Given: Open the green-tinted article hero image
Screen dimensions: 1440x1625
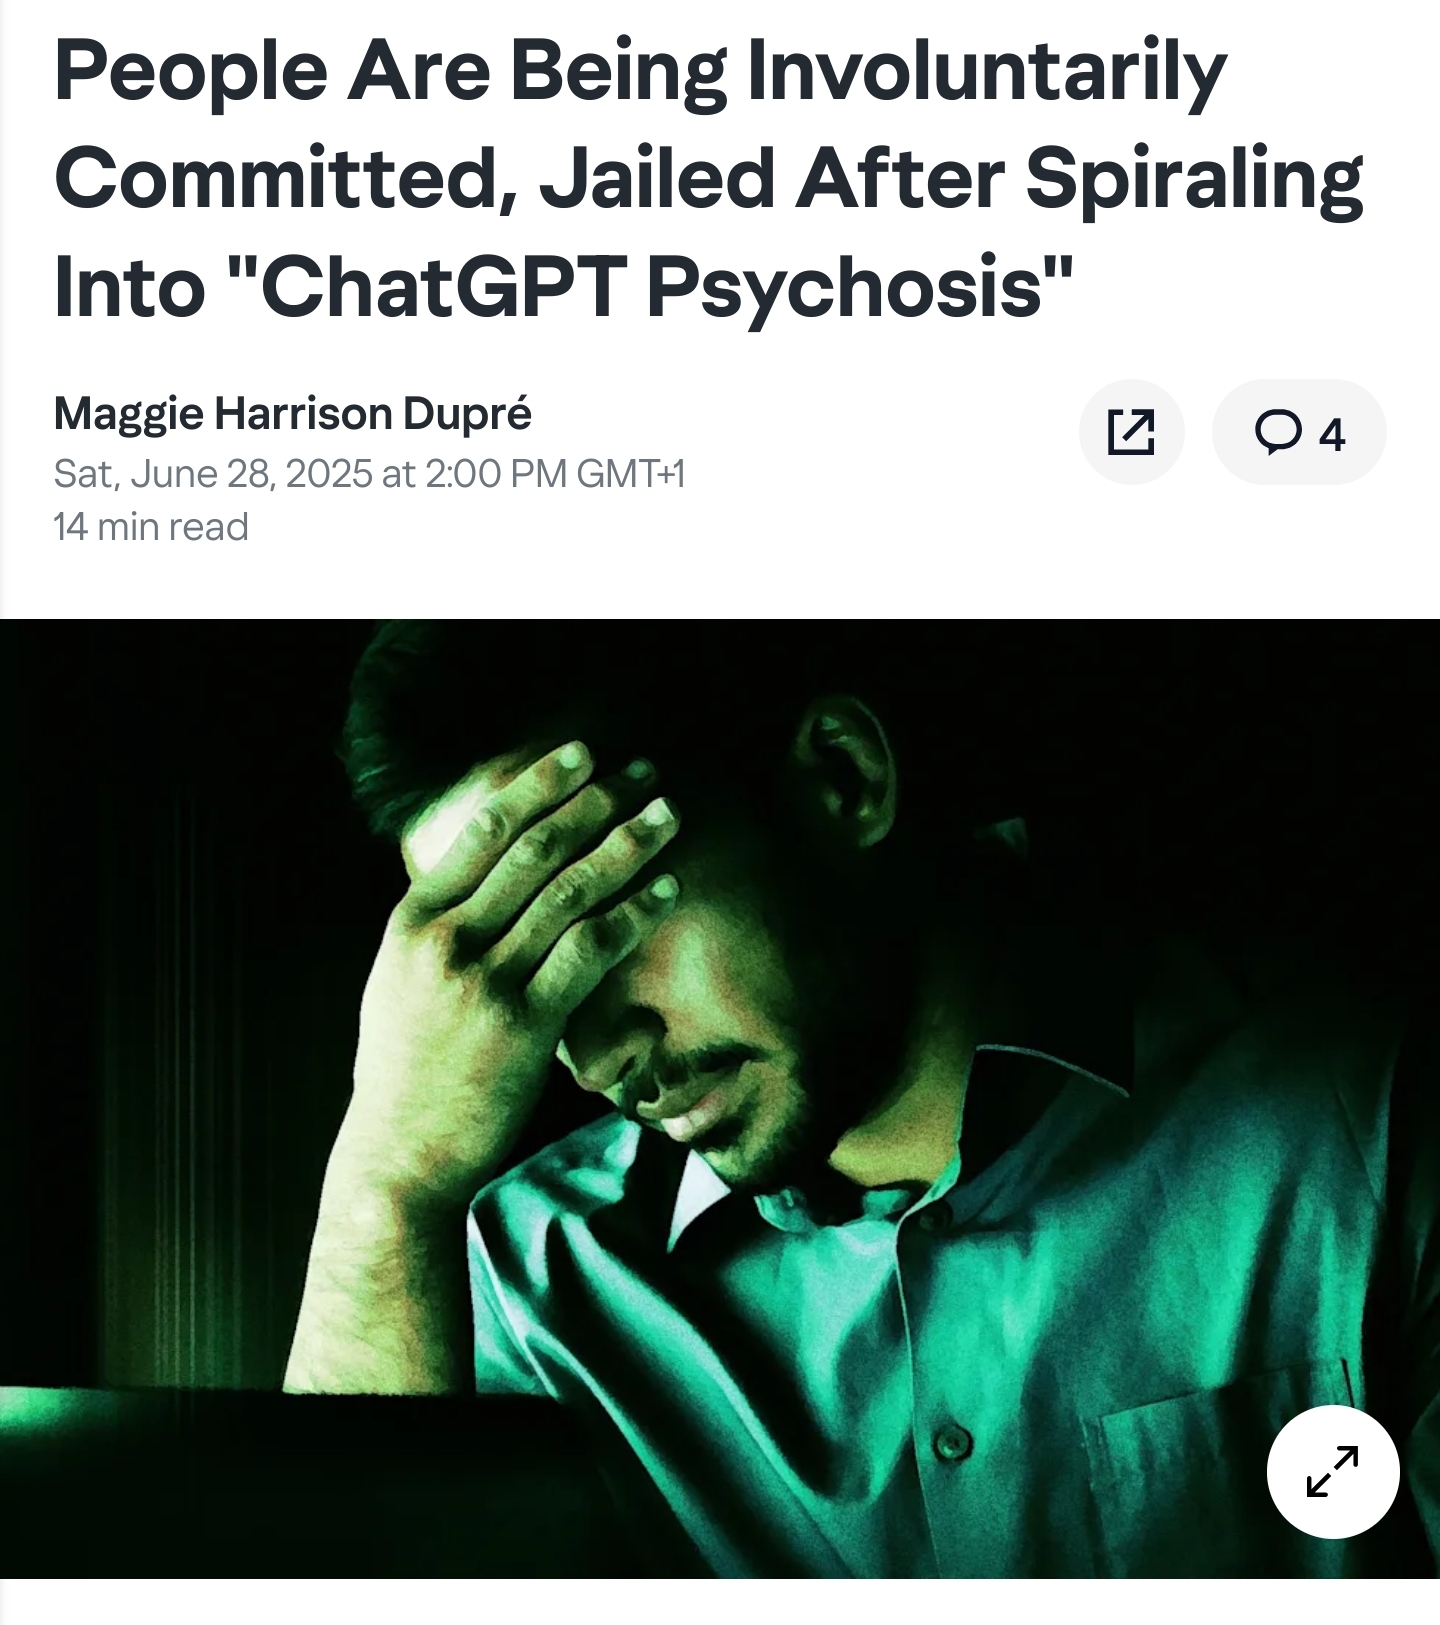Looking at the screenshot, I should pos(720,1098).
